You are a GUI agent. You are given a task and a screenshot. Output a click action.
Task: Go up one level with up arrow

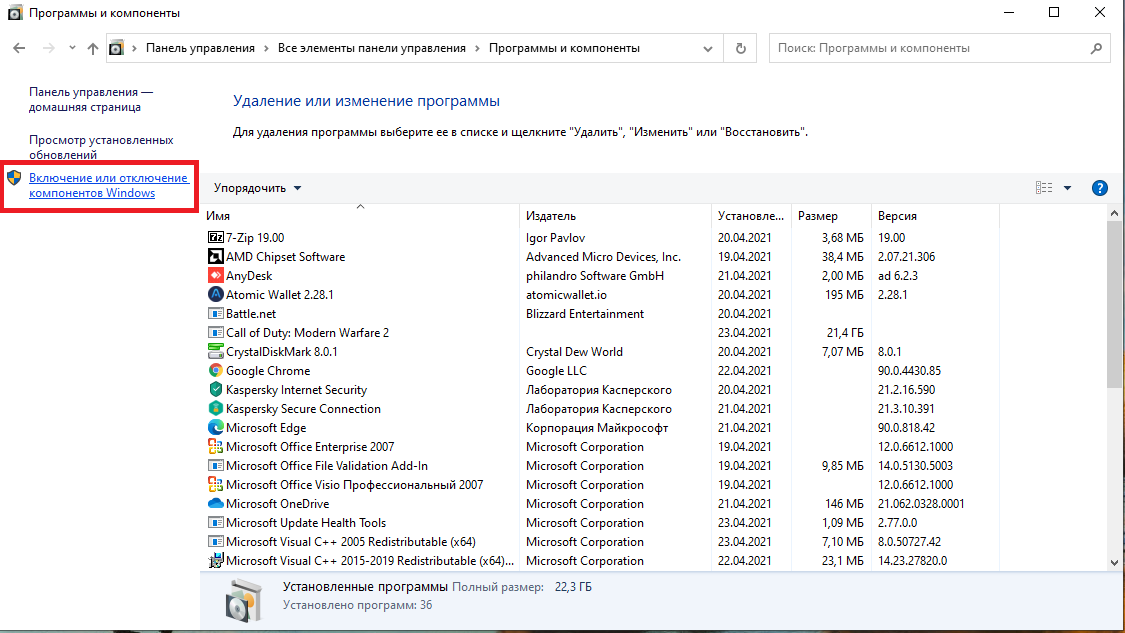click(93, 48)
